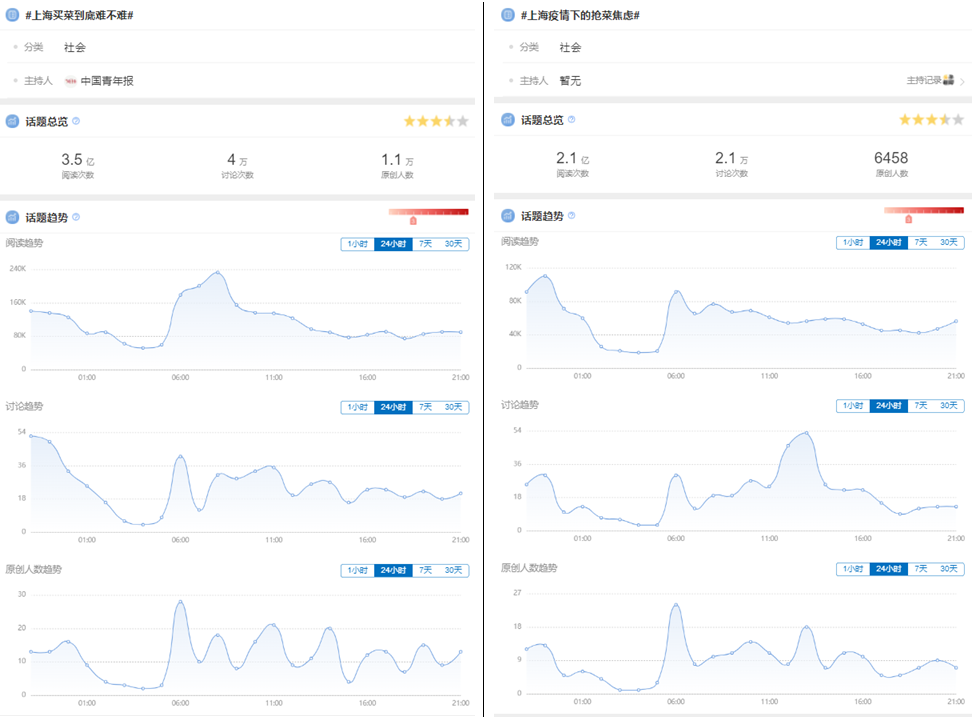The height and width of the screenshot is (717, 980).
Task: Open the 中国青年报 host link
Action: [107, 81]
